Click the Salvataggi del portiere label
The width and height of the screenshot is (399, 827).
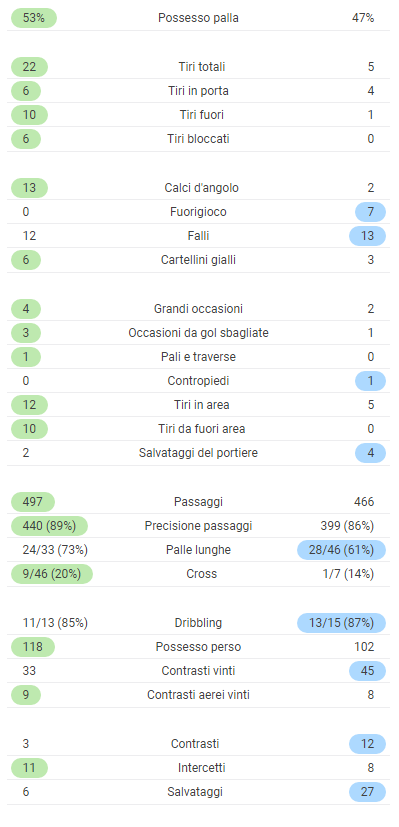click(x=198, y=453)
